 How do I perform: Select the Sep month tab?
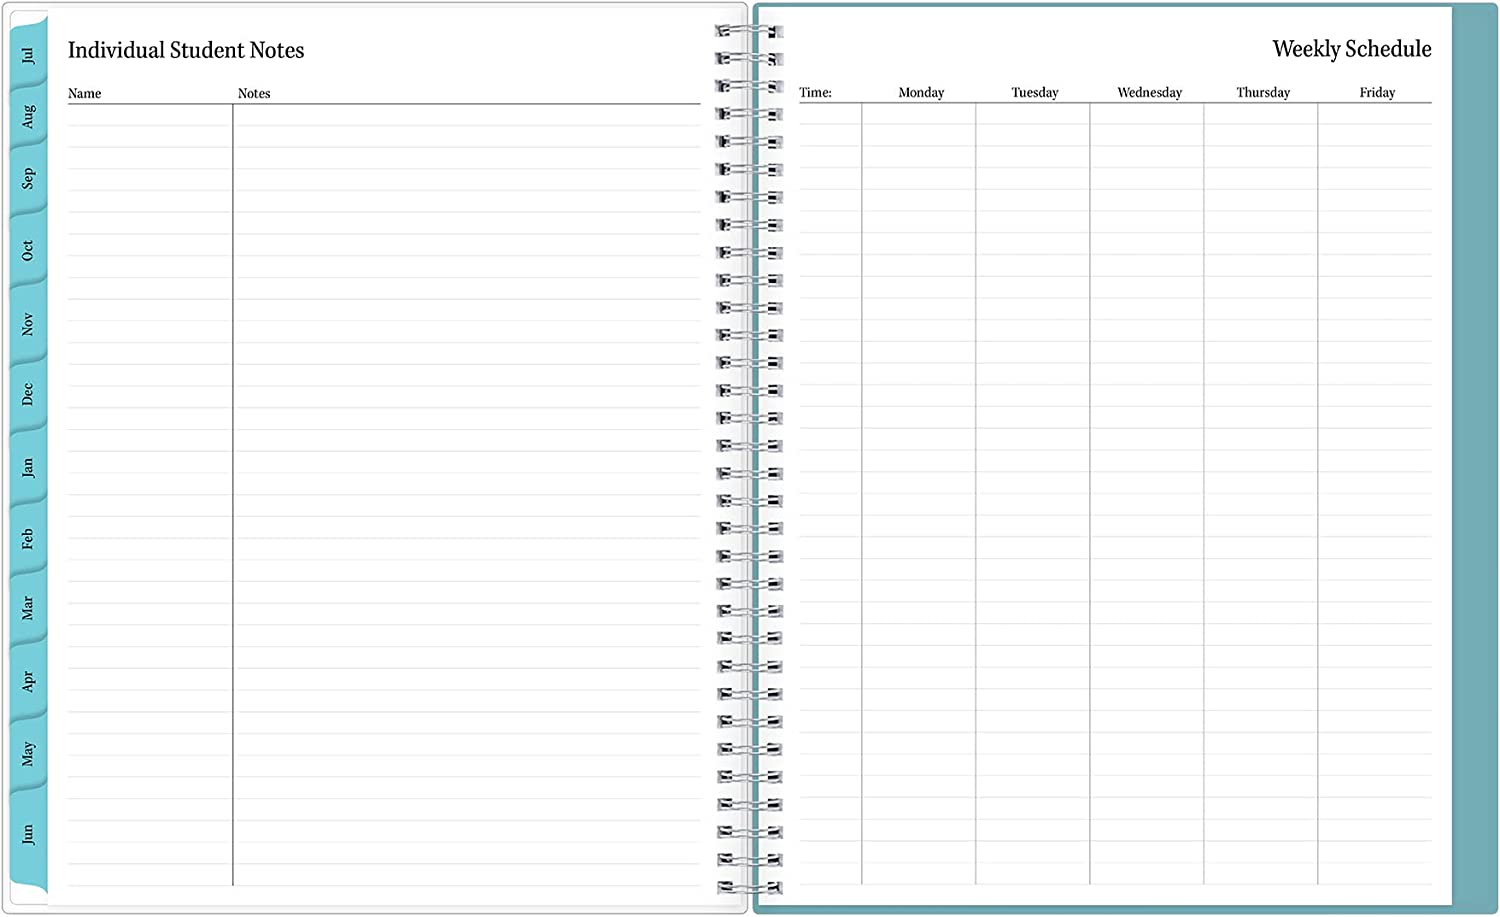pos(28,180)
